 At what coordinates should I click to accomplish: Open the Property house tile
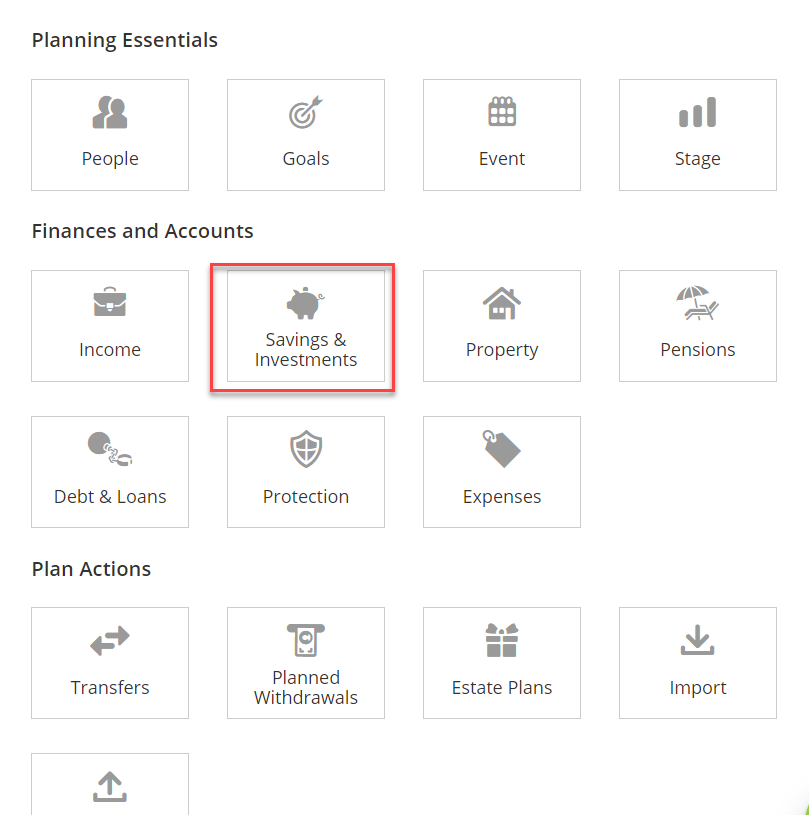click(x=502, y=326)
